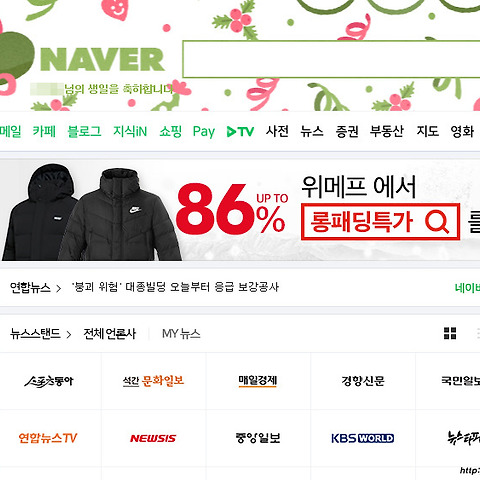Open the Naver TV icon link
This screenshot has width=480, height=480.
[x=240, y=131]
